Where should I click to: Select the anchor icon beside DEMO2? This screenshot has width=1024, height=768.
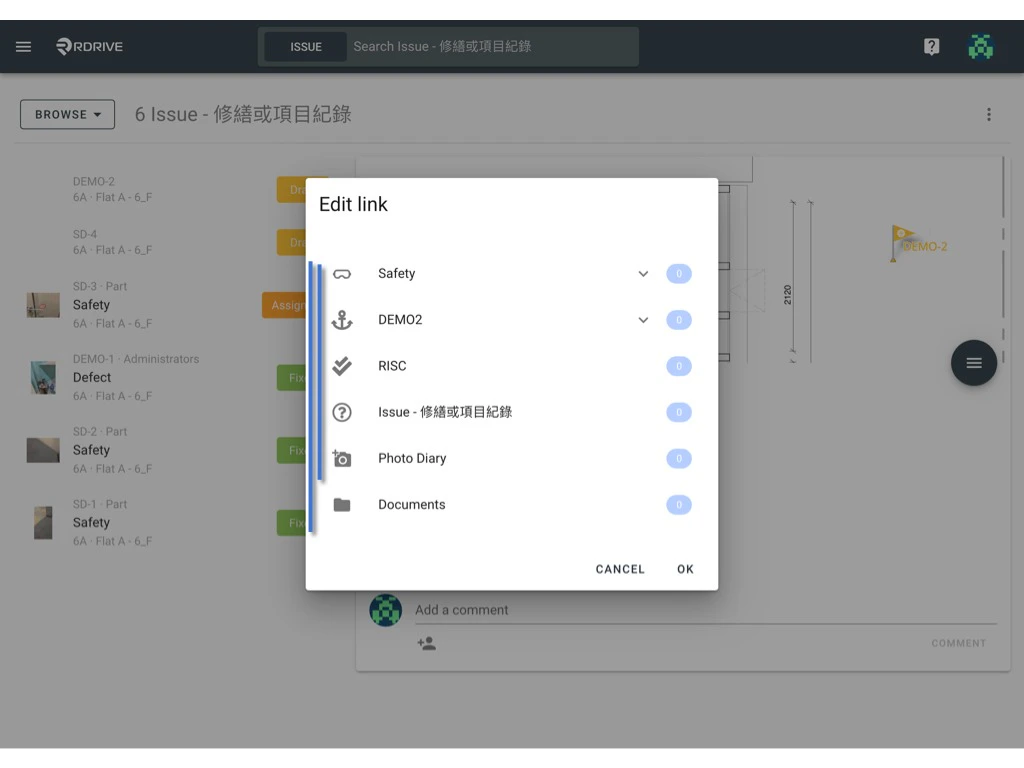342,319
